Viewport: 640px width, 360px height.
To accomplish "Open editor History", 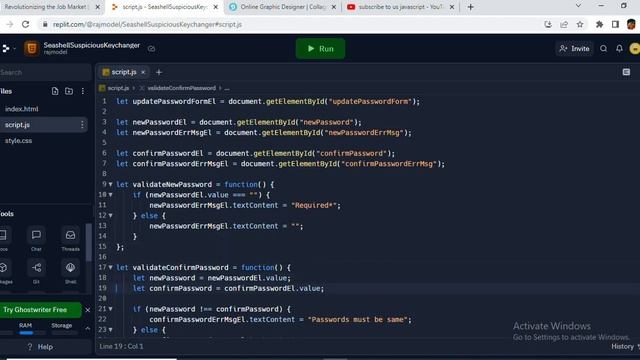I will point(622,347).
